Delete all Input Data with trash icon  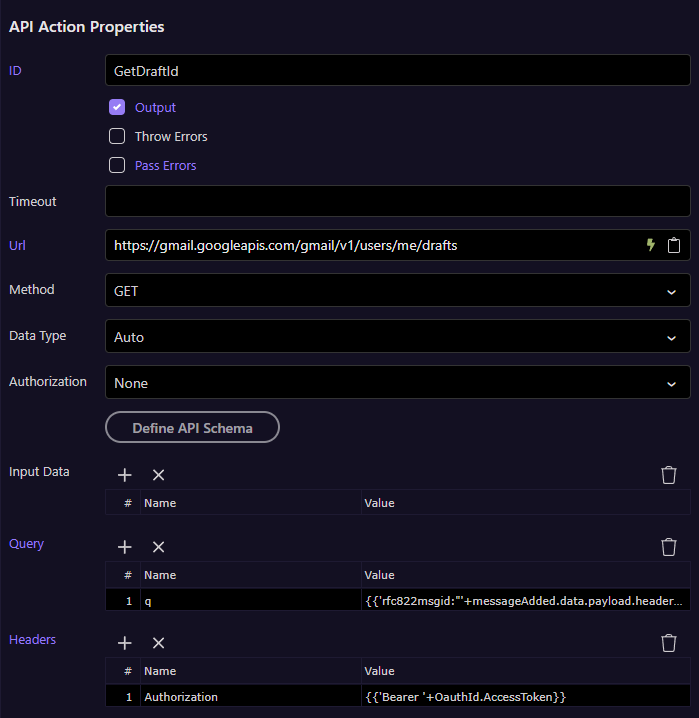click(669, 475)
